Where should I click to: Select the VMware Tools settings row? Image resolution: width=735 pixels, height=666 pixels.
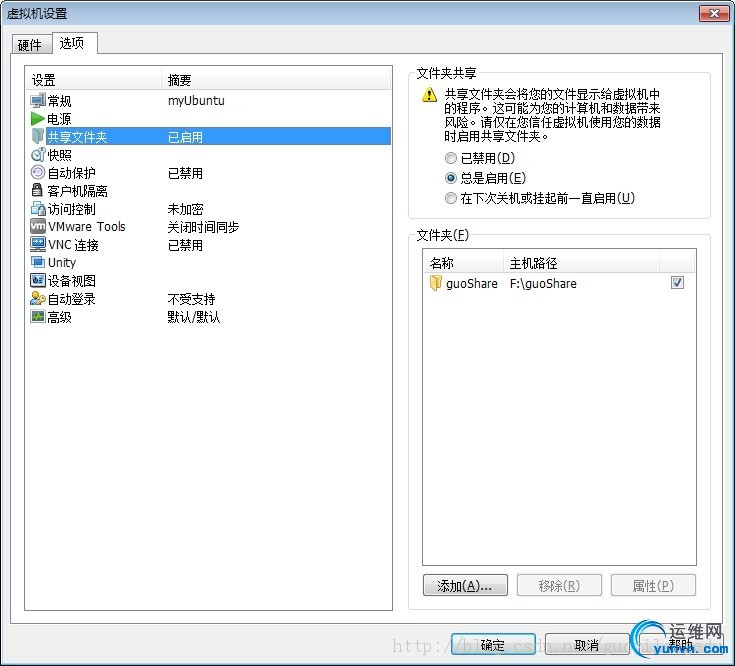(x=209, y=226)
